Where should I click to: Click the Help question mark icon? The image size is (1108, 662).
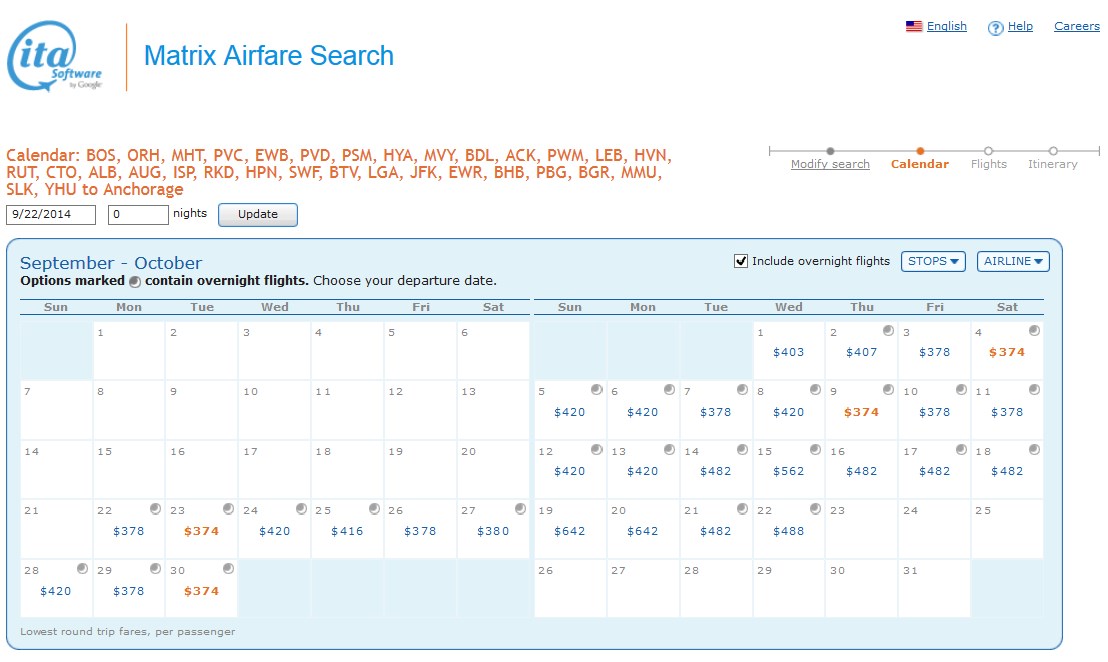click(995, 28)
